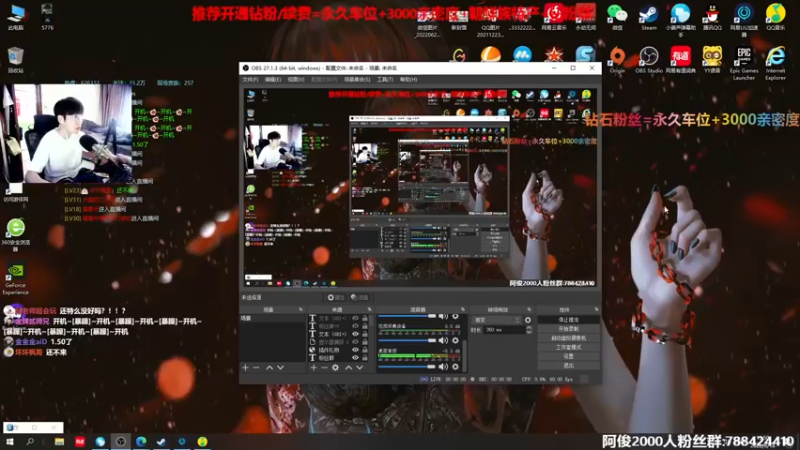800x450 pixels.
Task: Mute the 视频采集设备 speaker icon
Action: coord(443,340)
